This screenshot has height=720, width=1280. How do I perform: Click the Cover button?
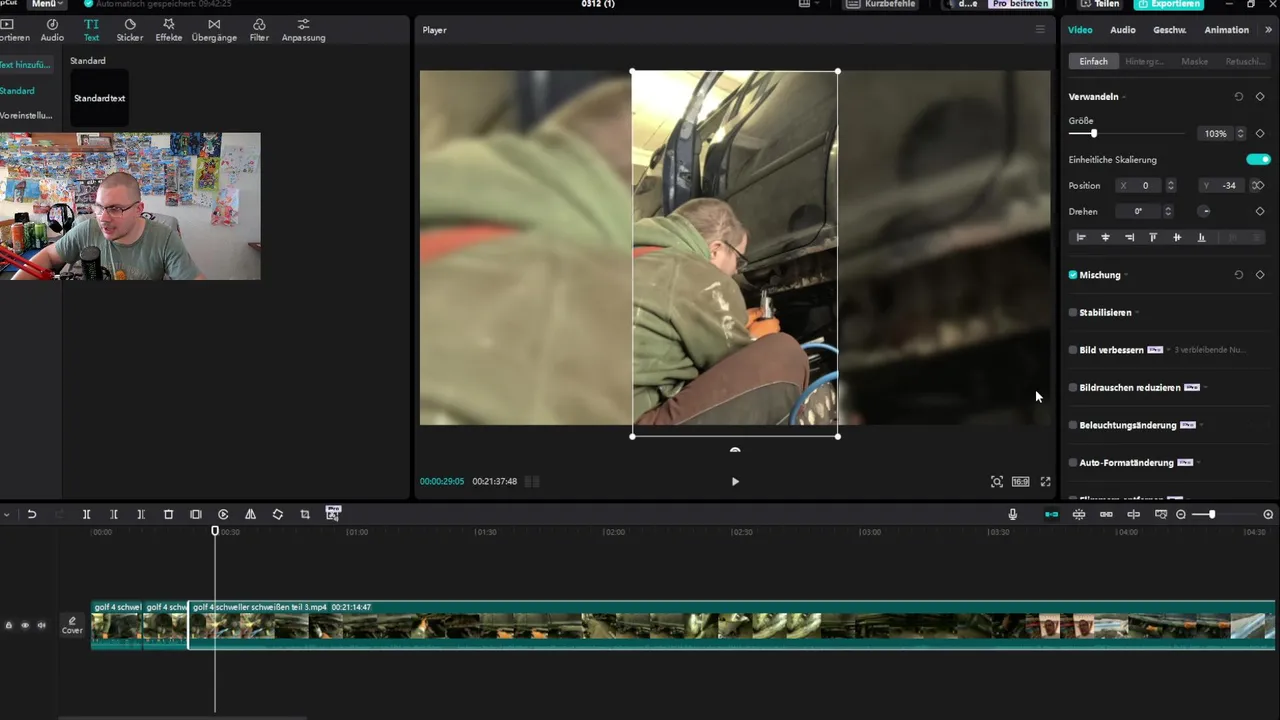coord(72,625)
